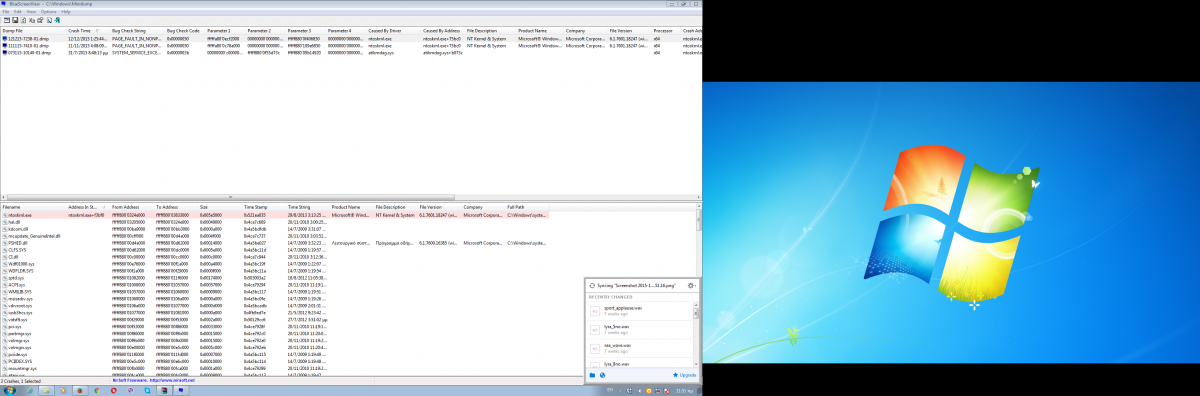Click the Firefox icon in the taskbar
Screen dimensions: 1200x396
click(x=80, y=390)
